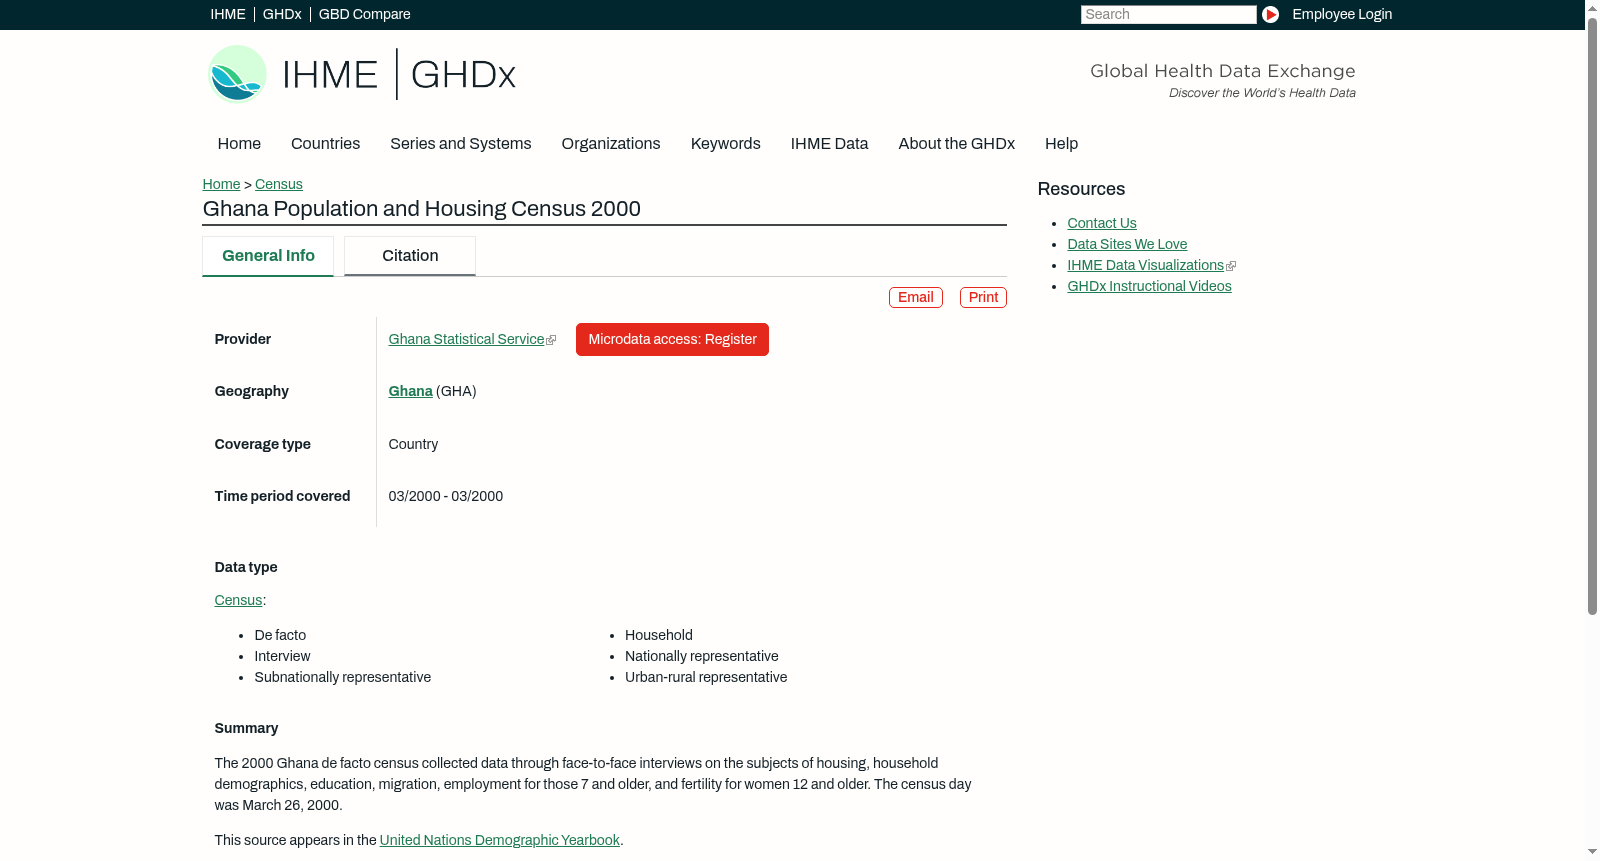Image resolution: width=1600 pixels, height=861 pixels.
Task: Open the Census data type link
Action: [238, 600]
